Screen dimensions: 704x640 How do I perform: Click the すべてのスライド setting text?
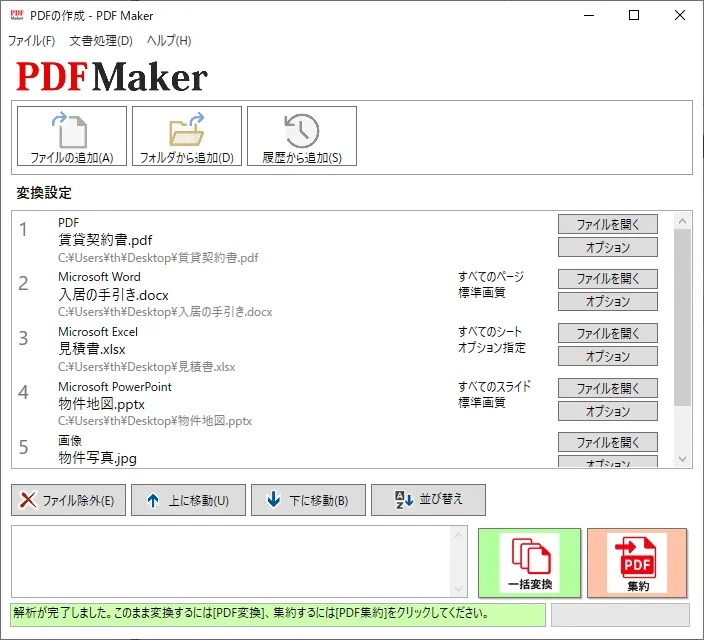tap(494, 386)
